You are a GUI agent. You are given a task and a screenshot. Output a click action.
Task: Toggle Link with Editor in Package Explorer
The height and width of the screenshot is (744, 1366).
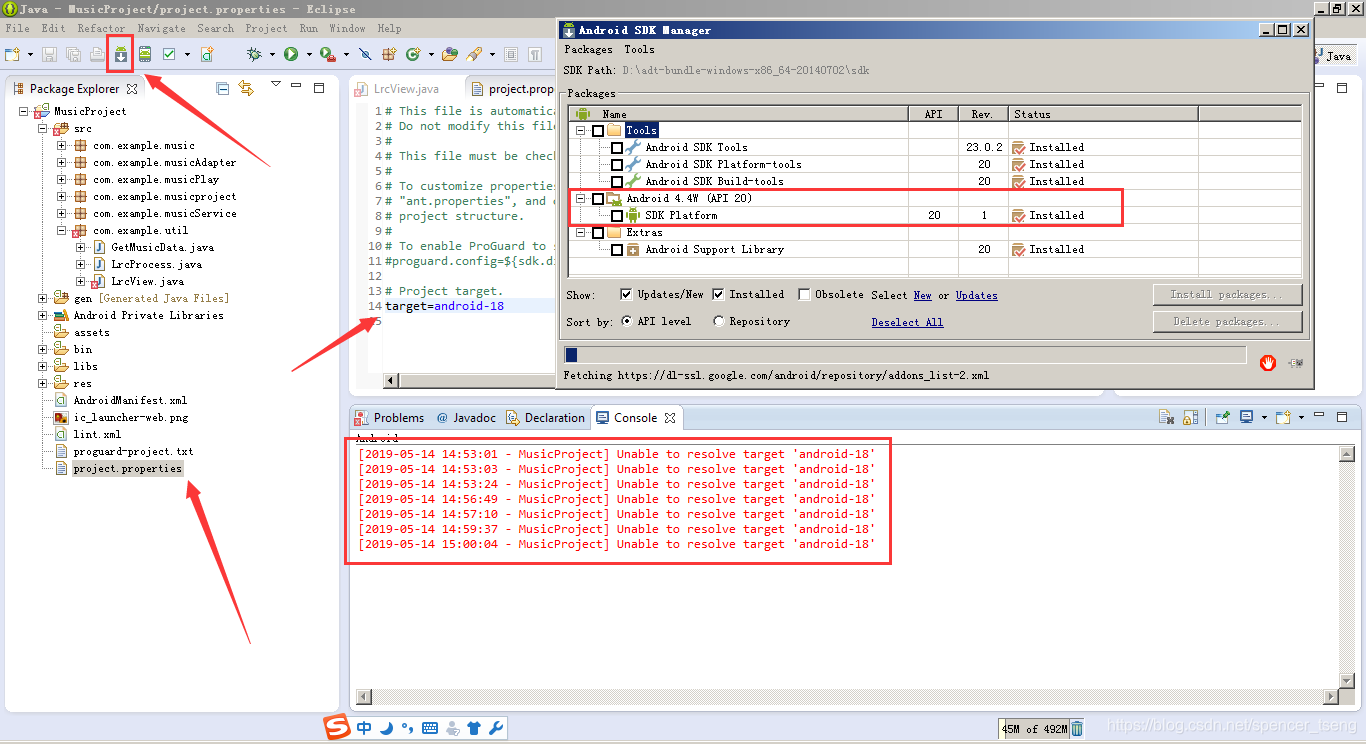coord(246,88)
